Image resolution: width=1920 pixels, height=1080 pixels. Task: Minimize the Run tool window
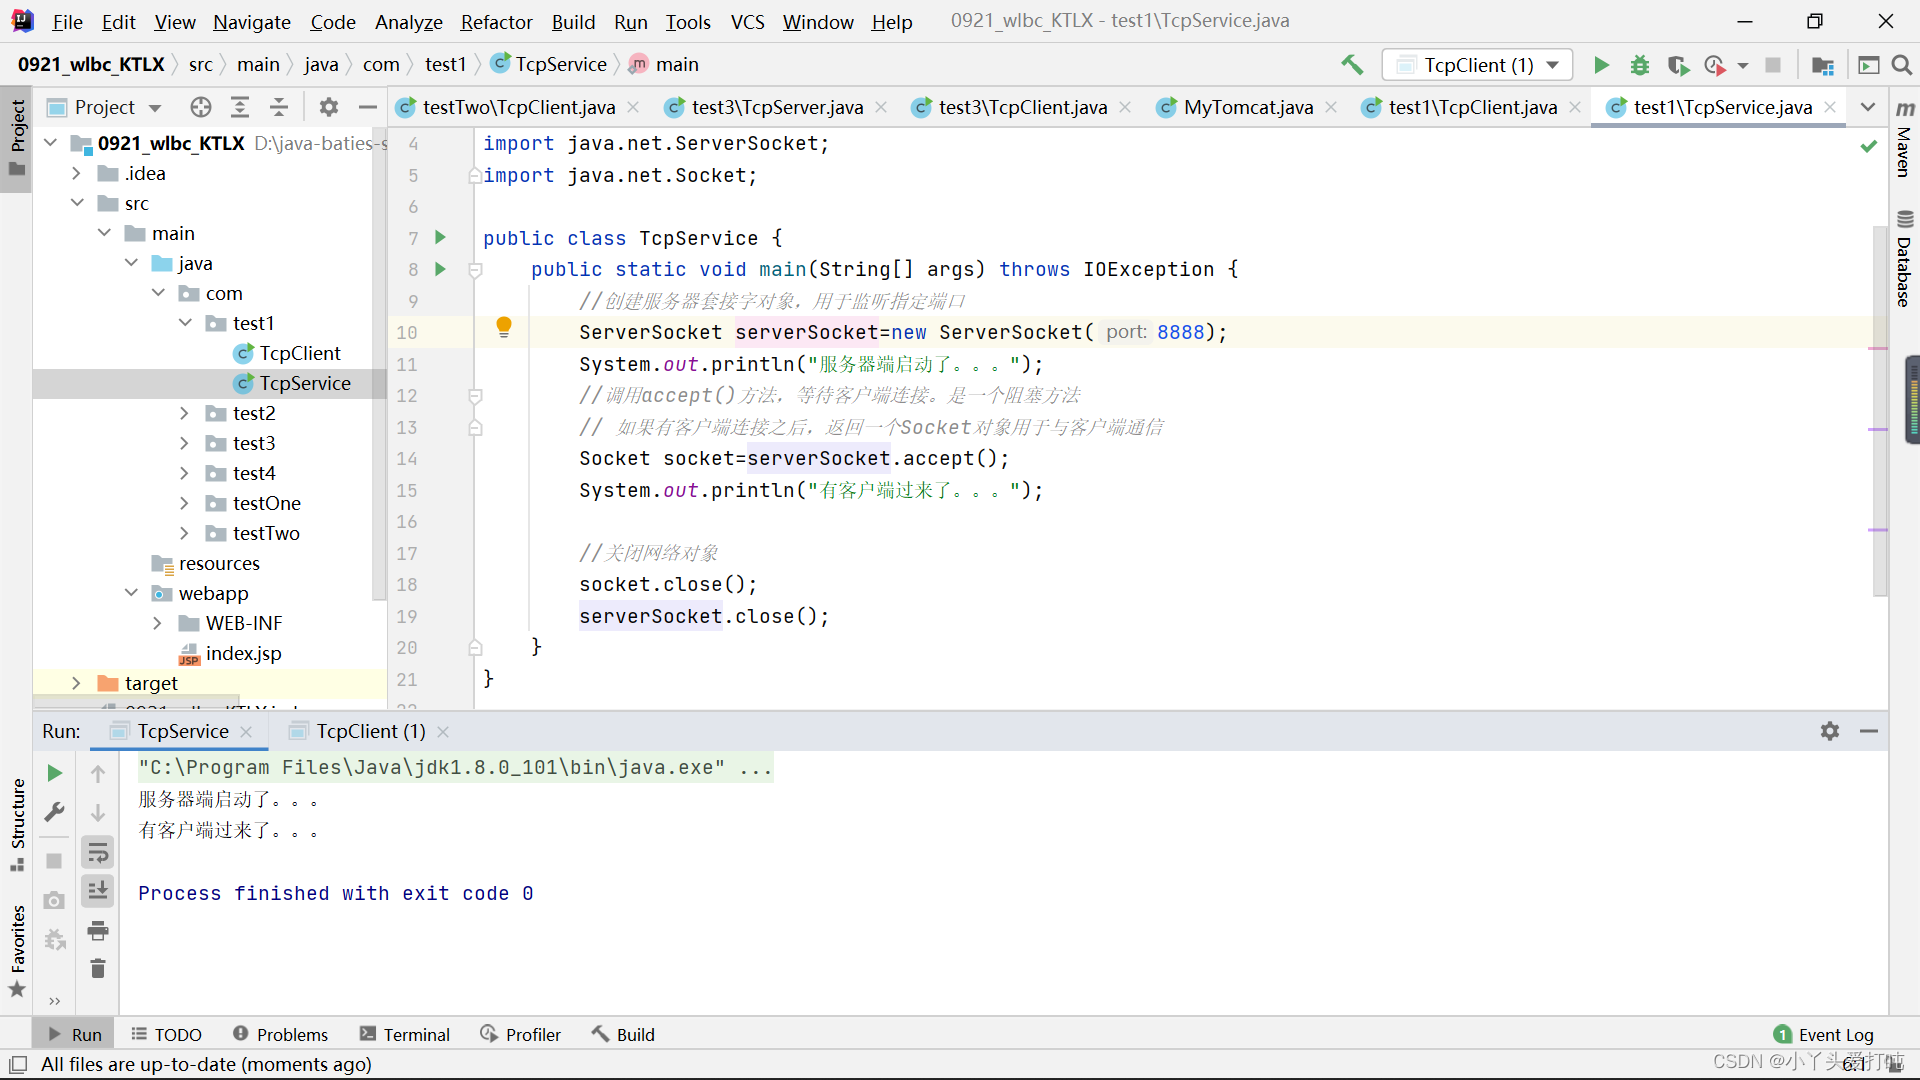[x=1869, y=731]
